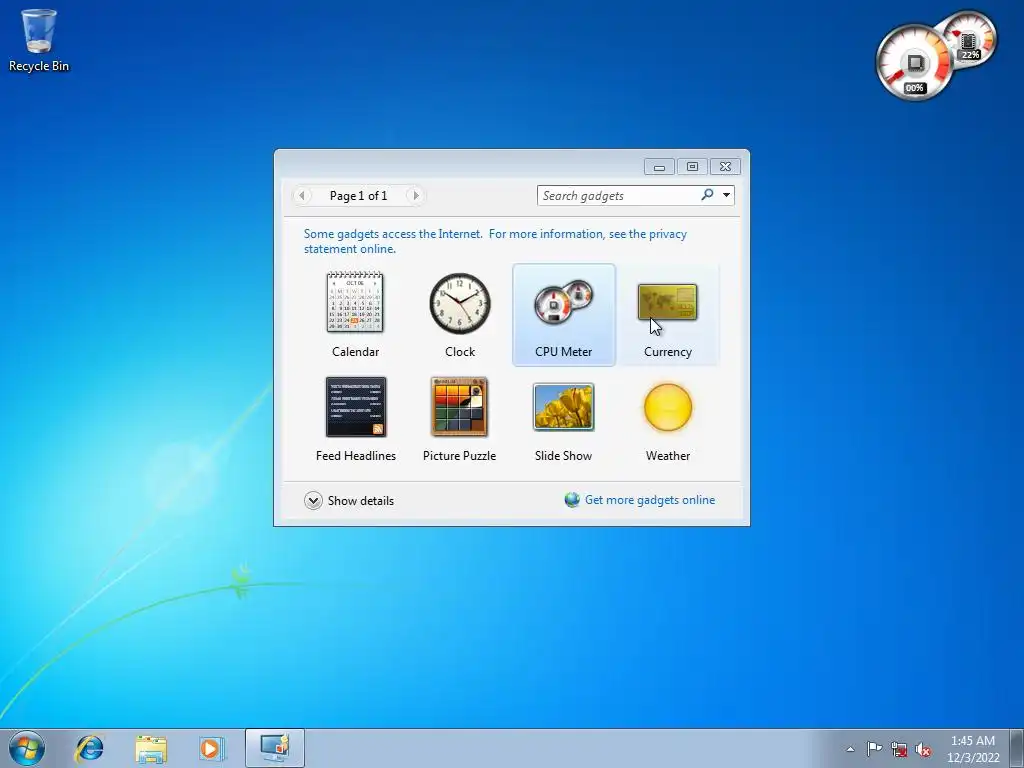Select the CPU Meter gadget icon
The width and height of the screenshot is (1024, 768).
coord(564,302)
